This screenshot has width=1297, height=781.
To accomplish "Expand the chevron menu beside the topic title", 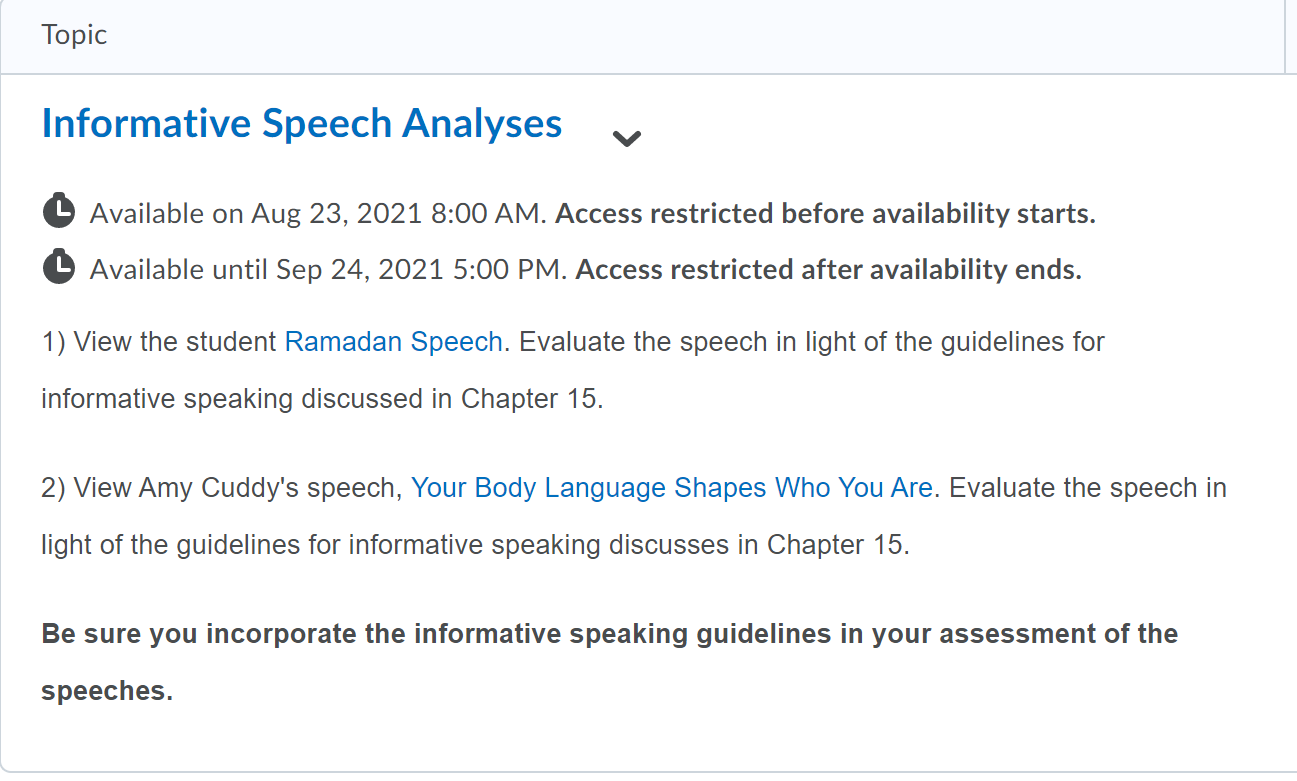I will pos(626,139).
